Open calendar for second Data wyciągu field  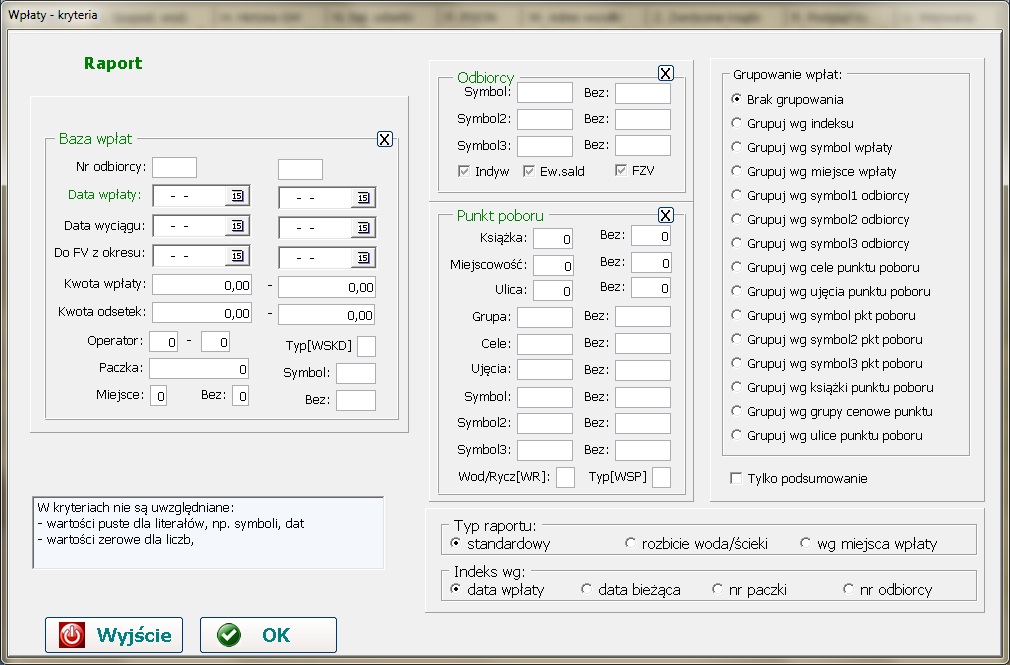[x=363, y=227]
